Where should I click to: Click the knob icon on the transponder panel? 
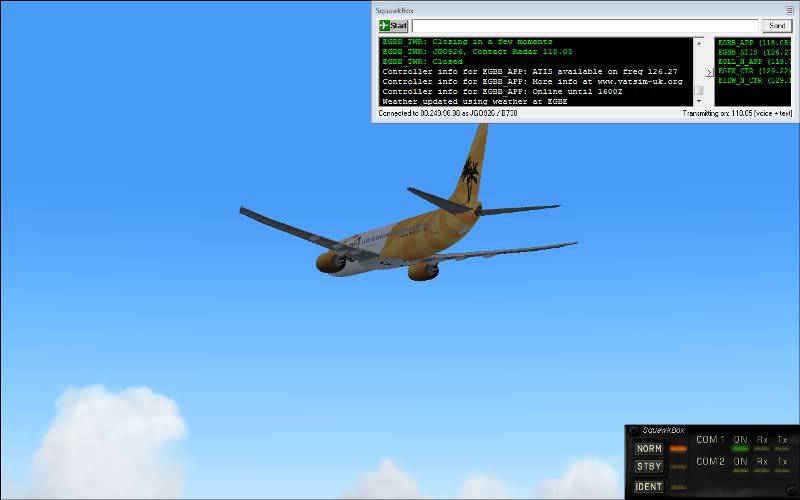[793, 490]
